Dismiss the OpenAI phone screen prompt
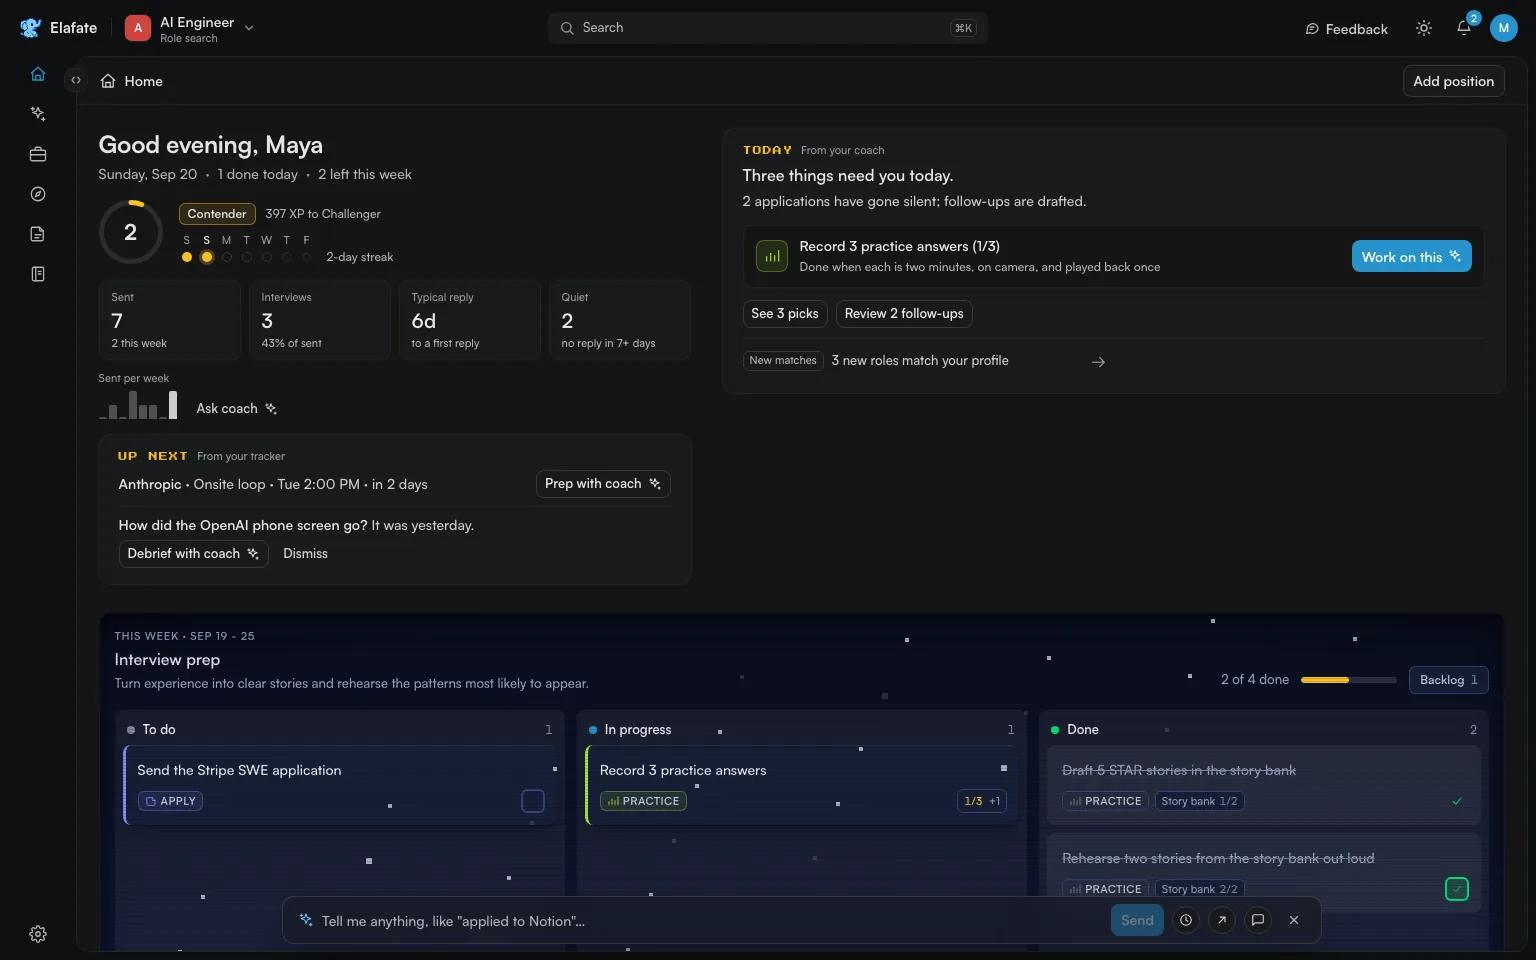Viewport: 1536px width, 960px height. [305, 554]
